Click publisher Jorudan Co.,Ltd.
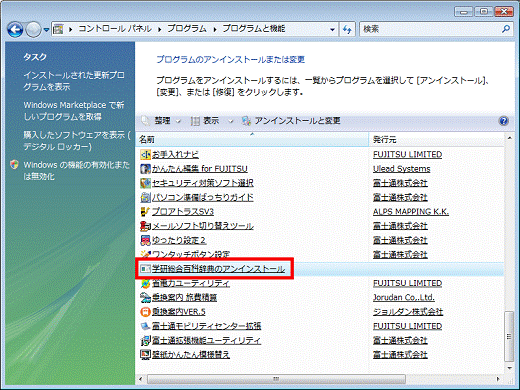The width and height of the screenshot is (520, 390). click(x=404, y=297)
